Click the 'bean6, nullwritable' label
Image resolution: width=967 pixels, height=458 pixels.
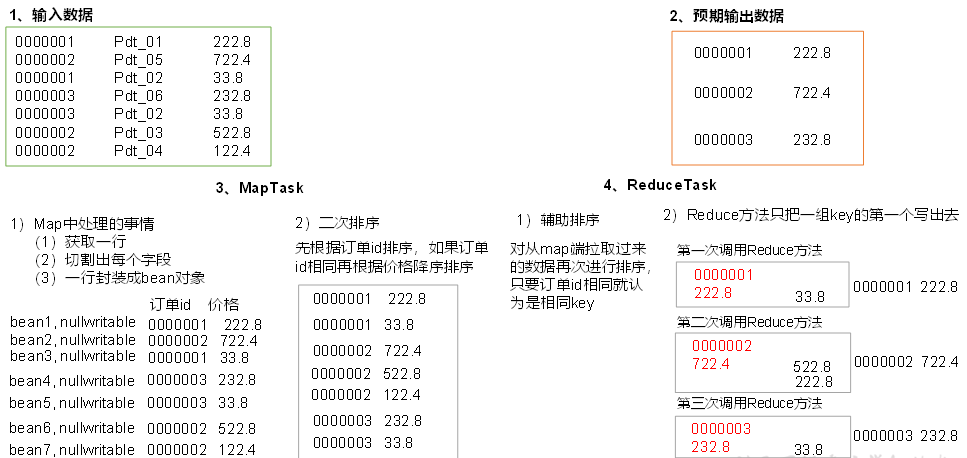pyautogui.click(x=72, y=428)
